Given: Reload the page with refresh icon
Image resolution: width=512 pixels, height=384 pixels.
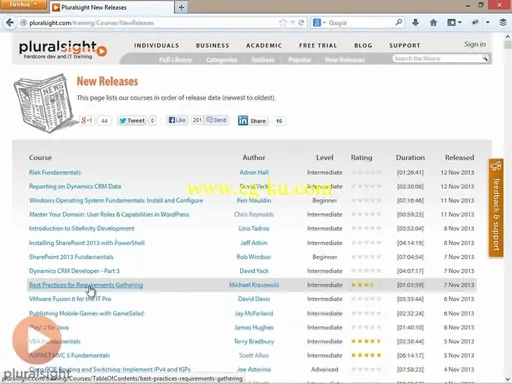Looking at the screenshot, I should pyautogui.click(x=301, y=23).
